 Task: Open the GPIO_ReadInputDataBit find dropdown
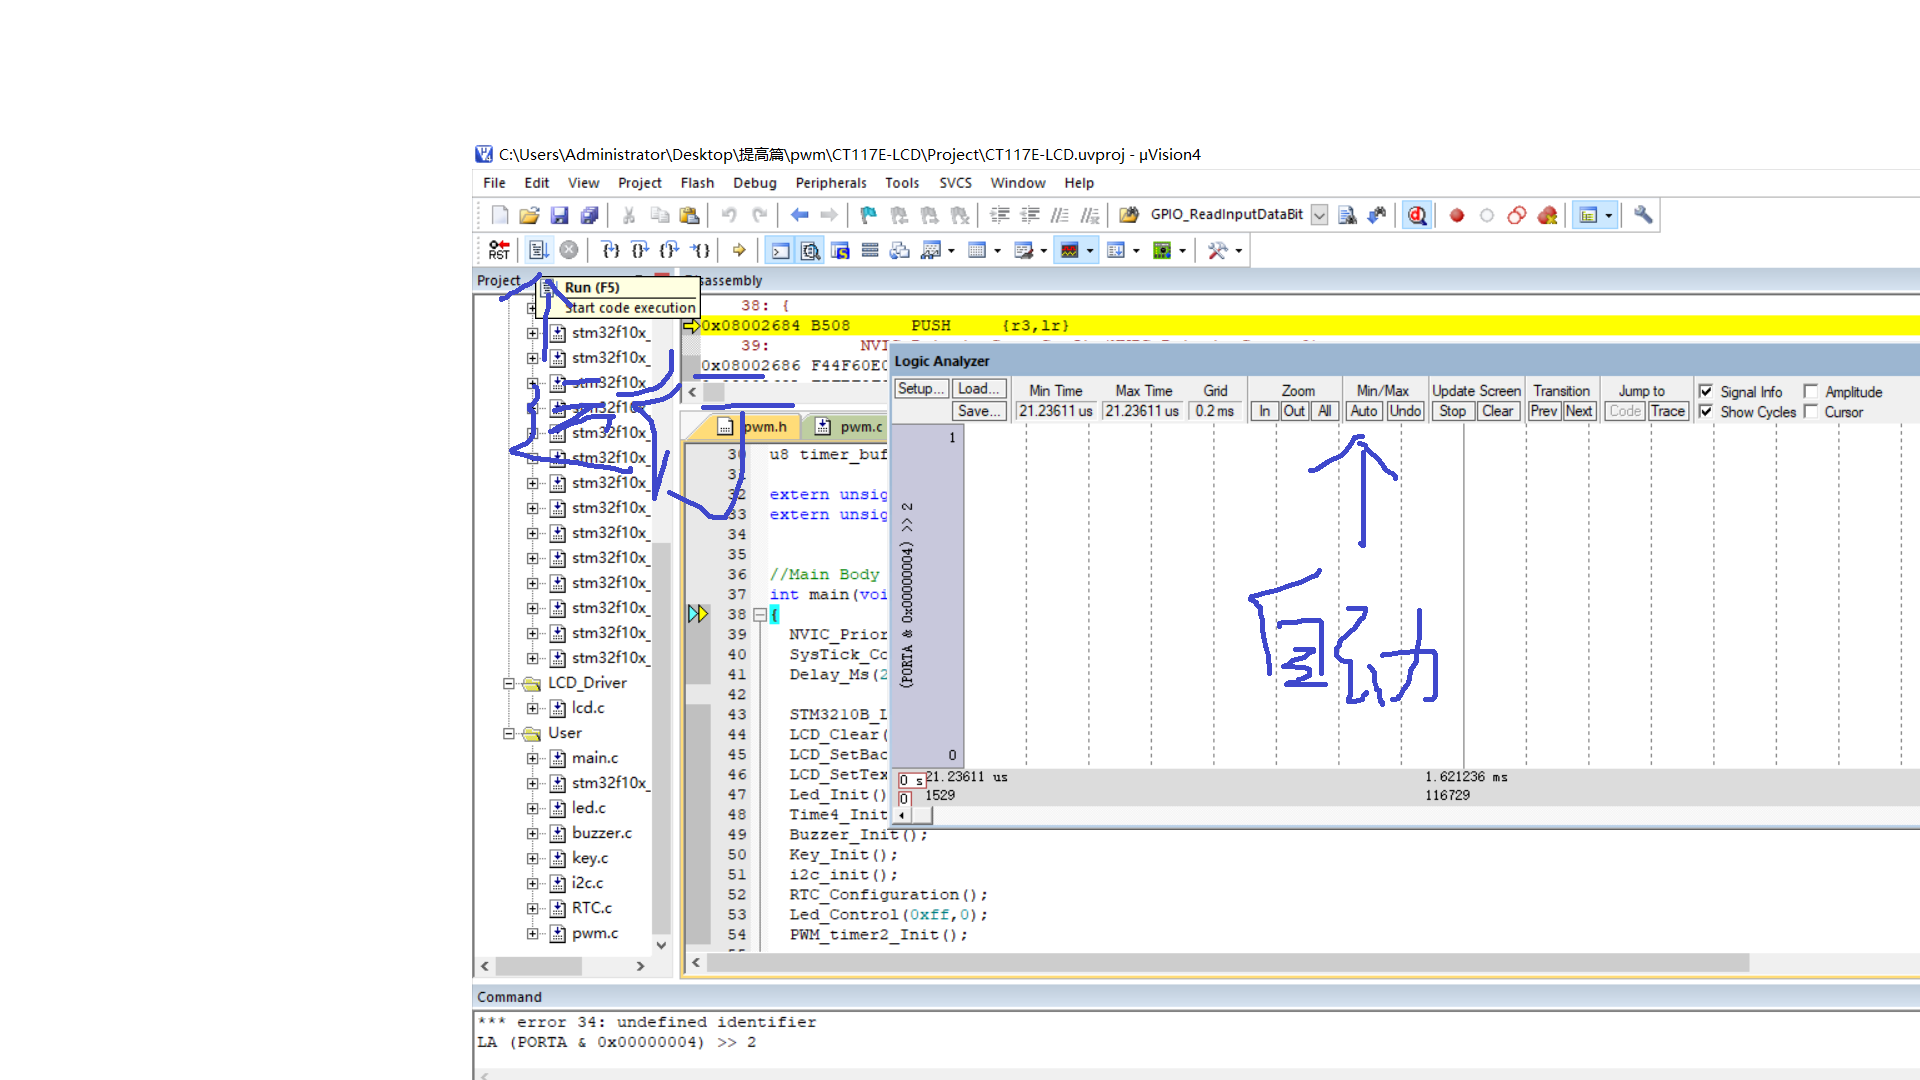(1319, 215)
